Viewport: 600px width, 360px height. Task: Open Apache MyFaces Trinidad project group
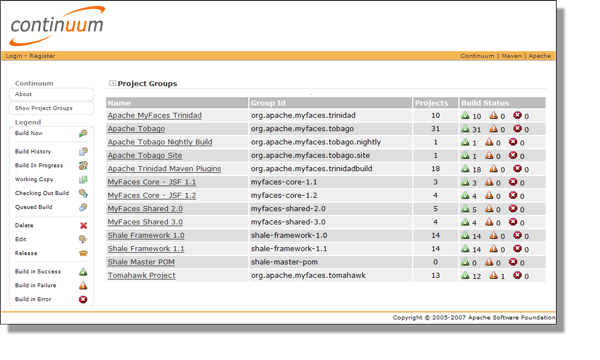click(x=155, y=115)
